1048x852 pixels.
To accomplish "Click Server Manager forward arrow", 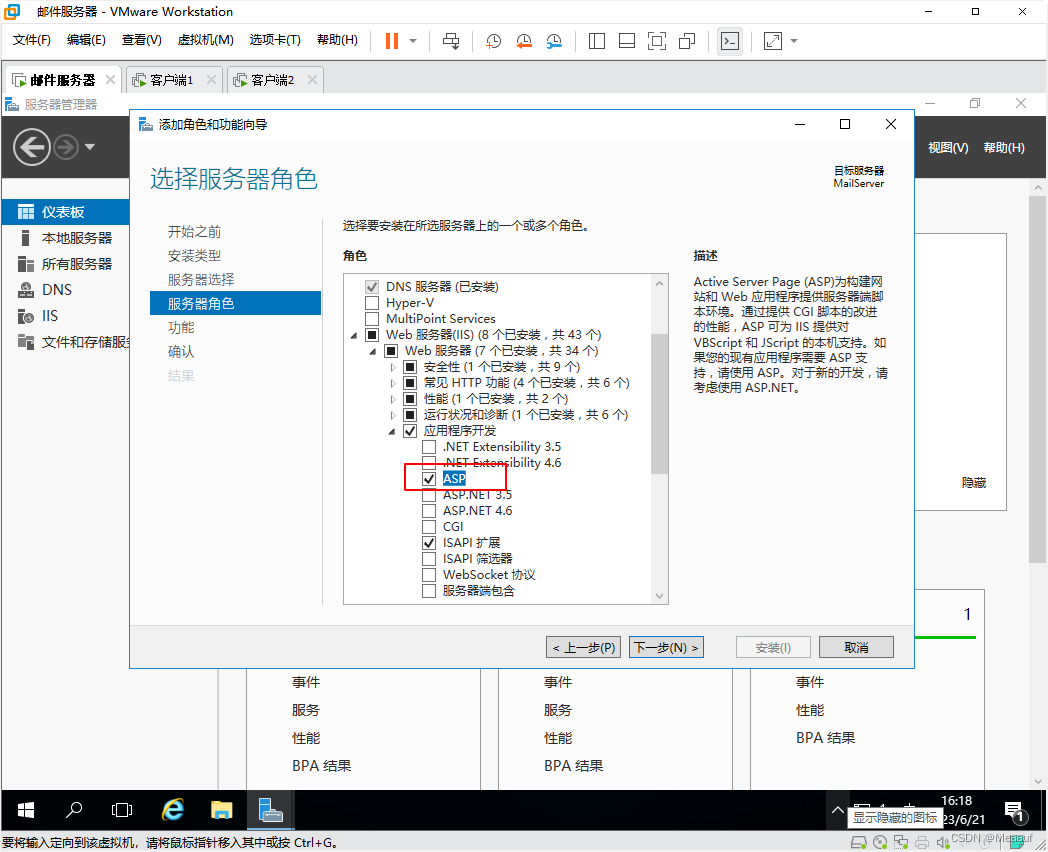I will coord(66,146).
